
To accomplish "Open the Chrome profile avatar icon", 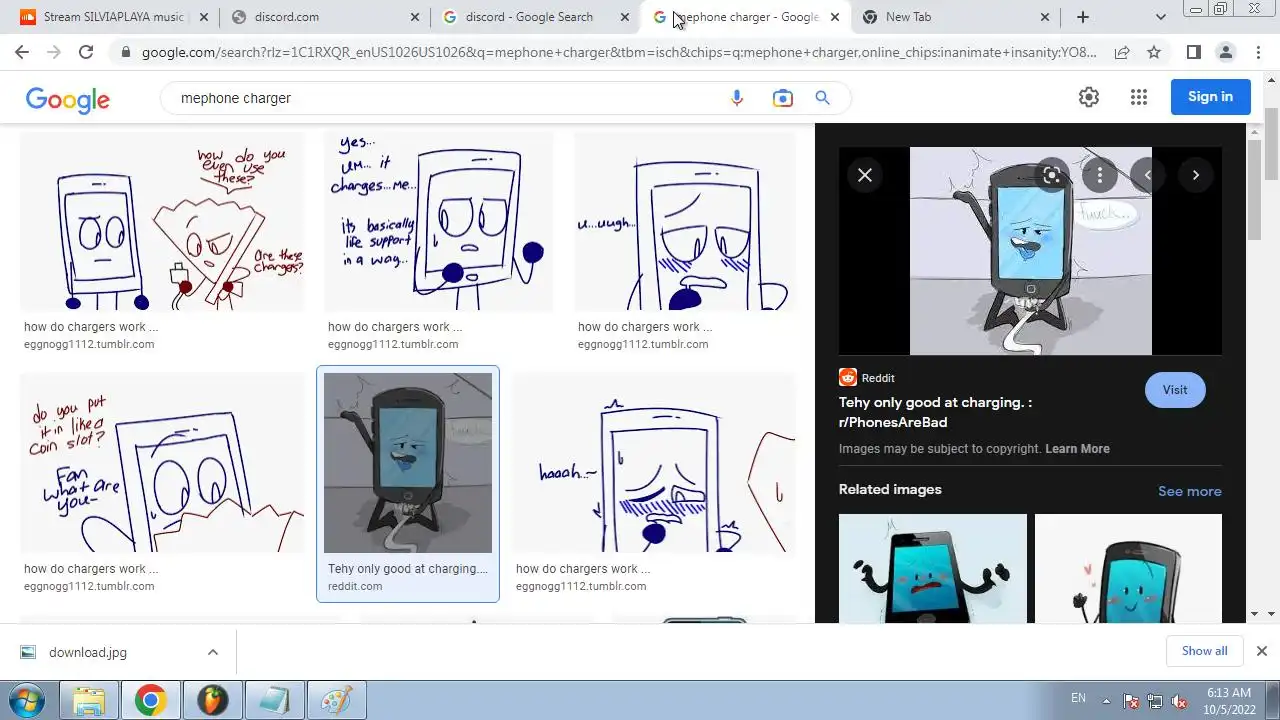I will click(x=1226, y=52).
